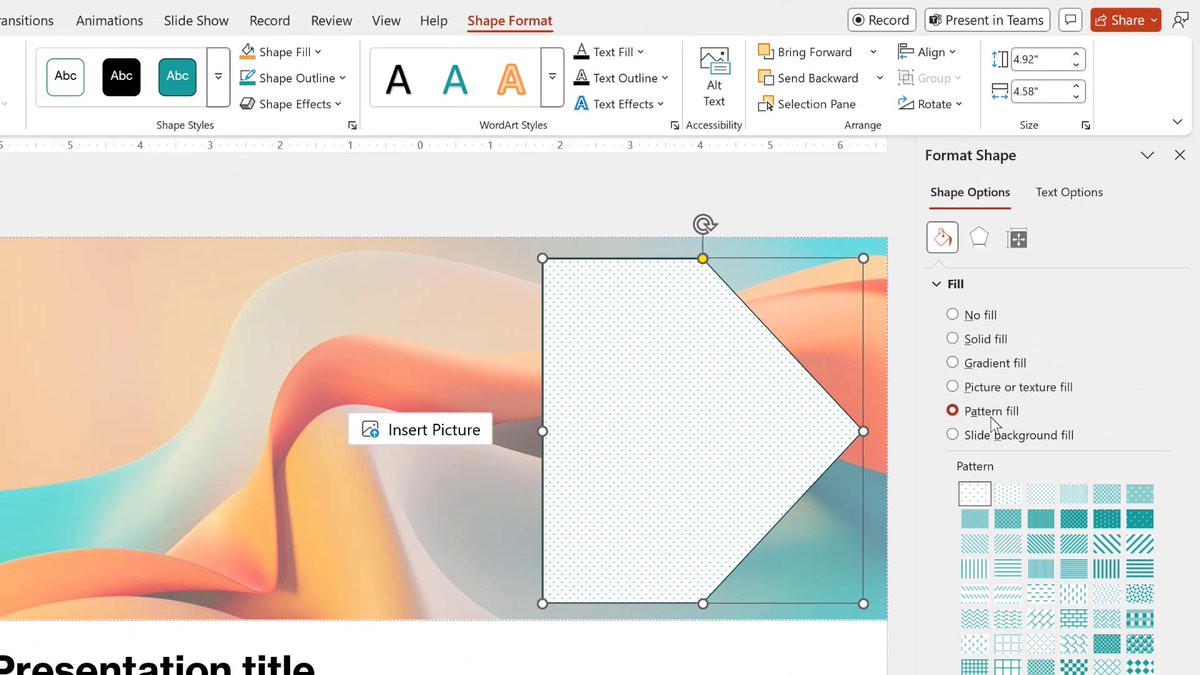Open the Selection Pane
Screen dimensions: 1200x675
807,104
